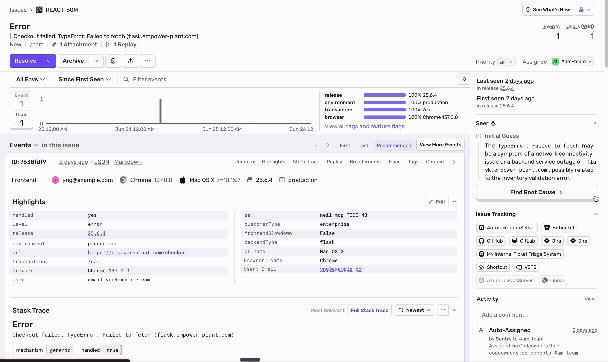The width and height of the screenshot is (608, 362).
Task: Click the GitLab issue tracking button
Action: pos(523,241)
